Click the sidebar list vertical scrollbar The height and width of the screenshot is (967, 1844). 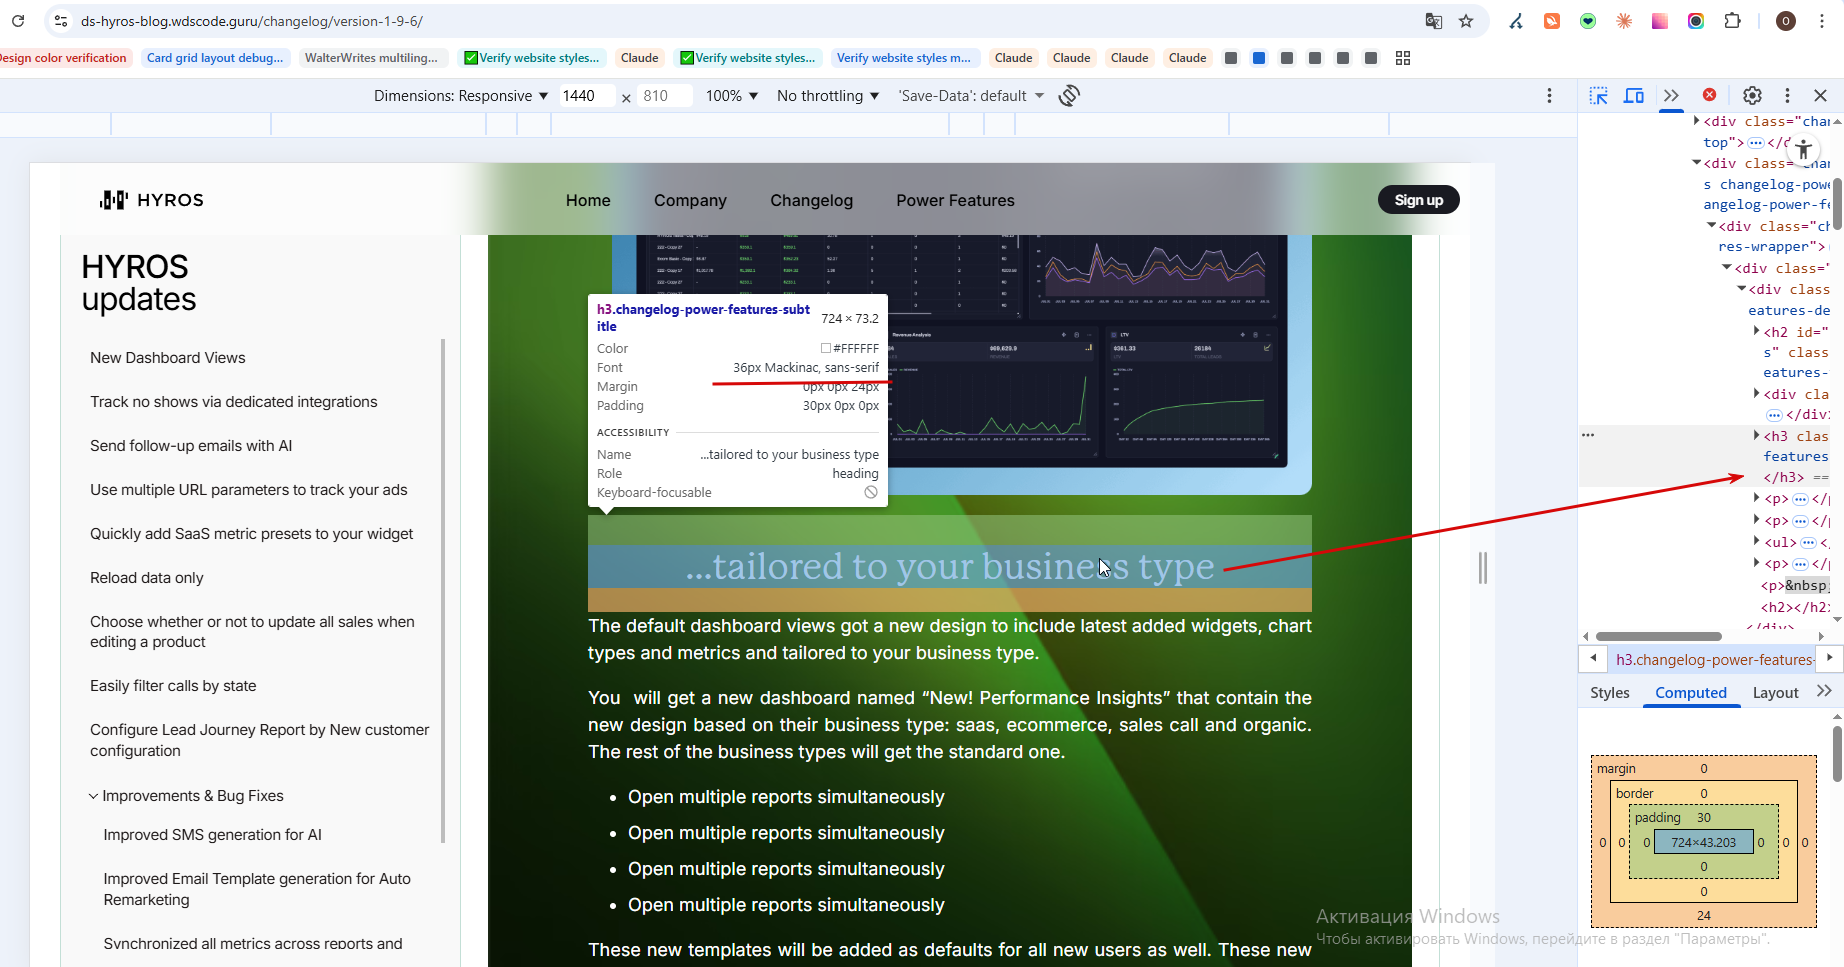[443, 590]
